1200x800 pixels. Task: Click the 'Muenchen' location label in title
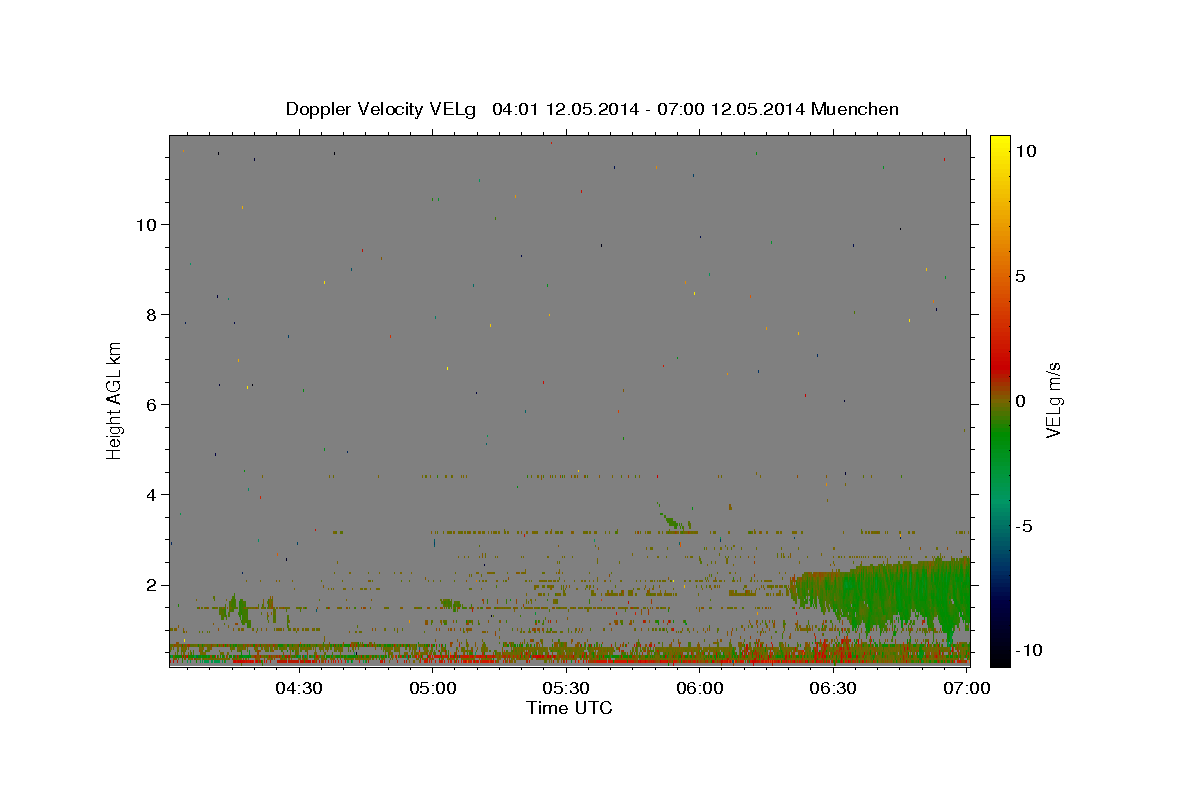pyautogui.click(x=855, y=109)
